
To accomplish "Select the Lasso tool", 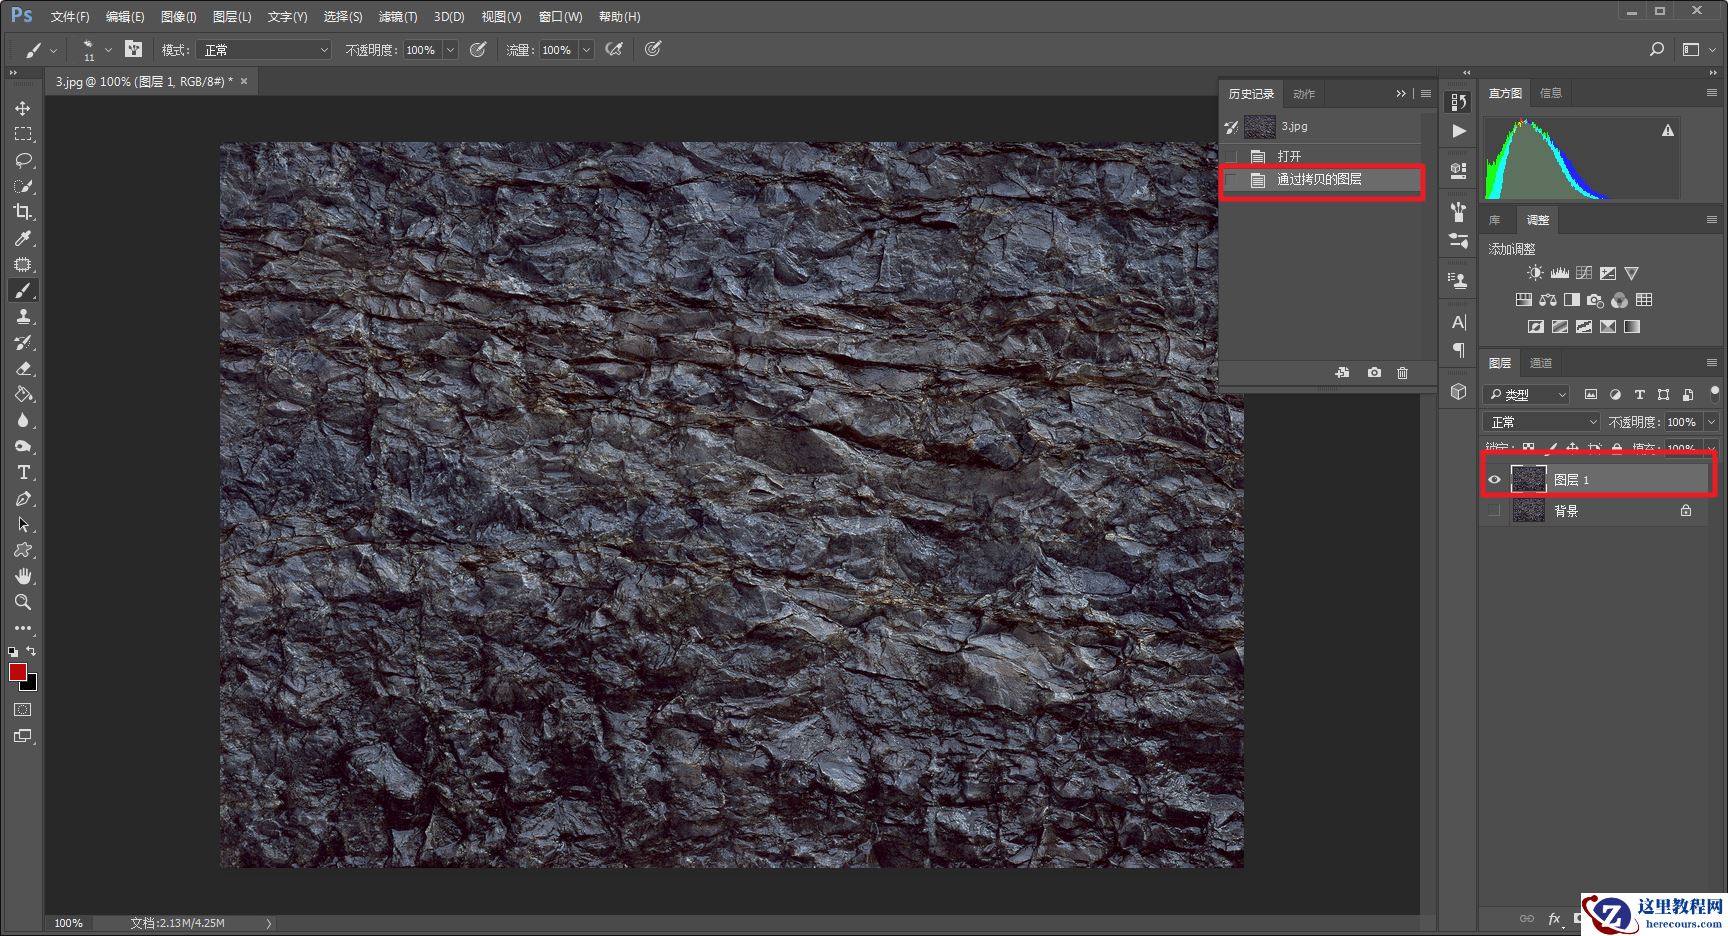I will click(23, 160).
